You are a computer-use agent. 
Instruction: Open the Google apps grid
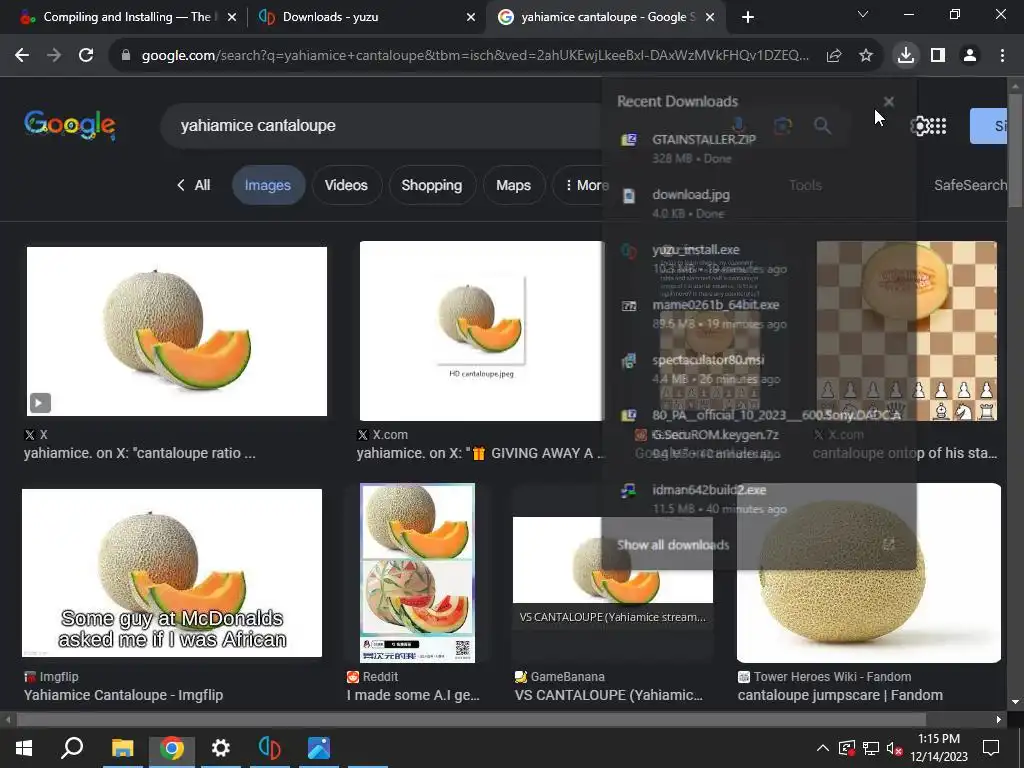click(x=938, y=126)
